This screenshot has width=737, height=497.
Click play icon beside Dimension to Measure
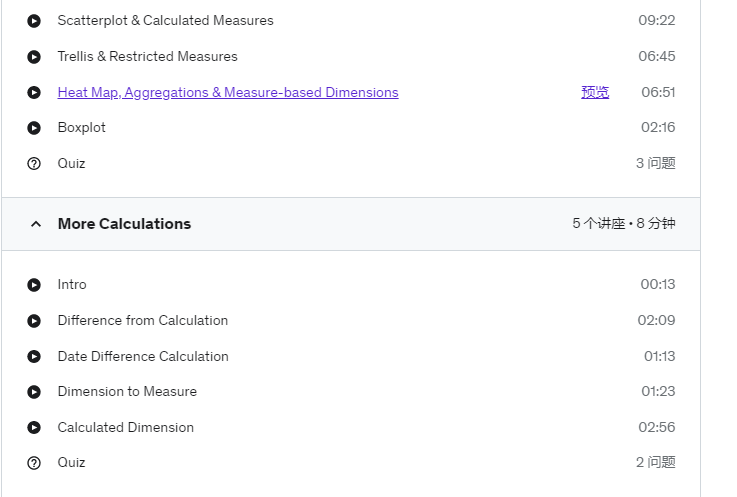pos(34,392)
